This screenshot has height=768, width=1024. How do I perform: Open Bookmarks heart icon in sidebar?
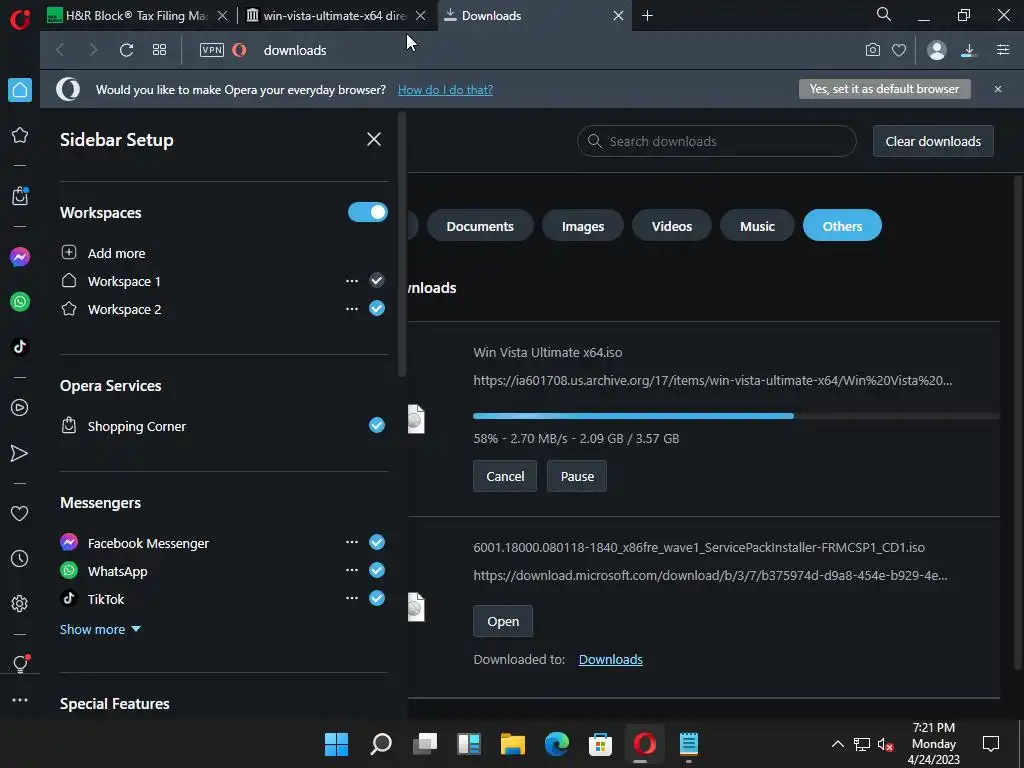20,514
